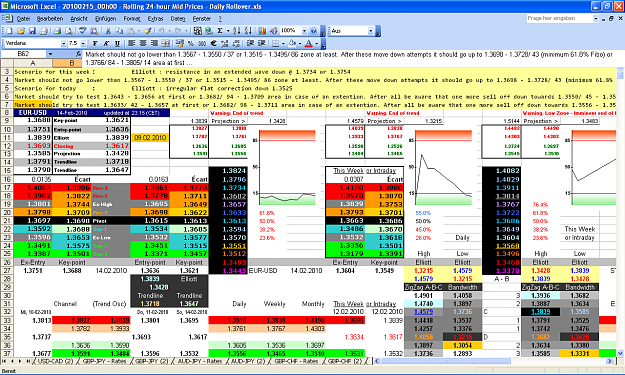
Task: Open the Chart Wizard icon
Action: click(262, 31)
